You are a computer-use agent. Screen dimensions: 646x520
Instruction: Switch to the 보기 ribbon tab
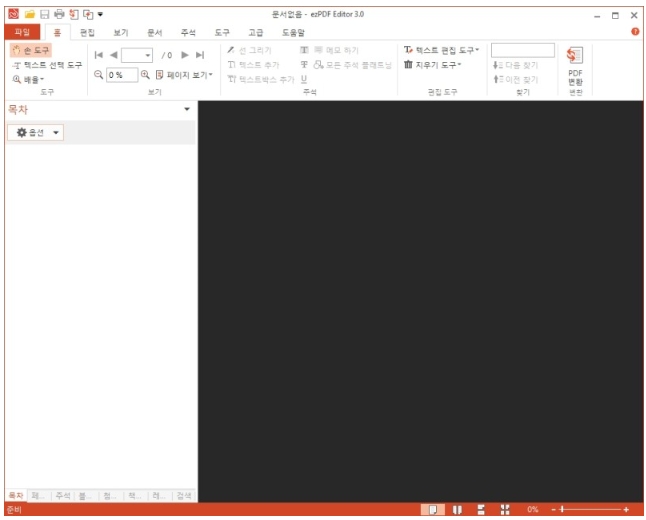point(121,33)
